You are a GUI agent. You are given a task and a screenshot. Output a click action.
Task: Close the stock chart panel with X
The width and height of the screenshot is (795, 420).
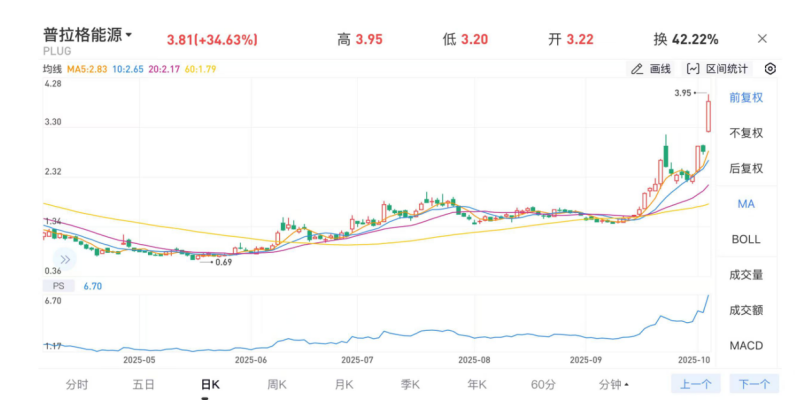click(762, 39)
